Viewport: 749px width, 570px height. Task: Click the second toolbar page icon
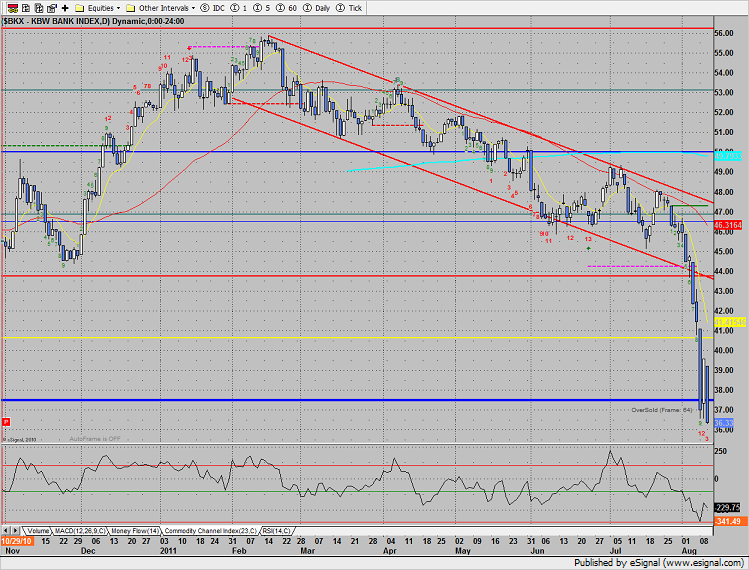pos(26,8)
